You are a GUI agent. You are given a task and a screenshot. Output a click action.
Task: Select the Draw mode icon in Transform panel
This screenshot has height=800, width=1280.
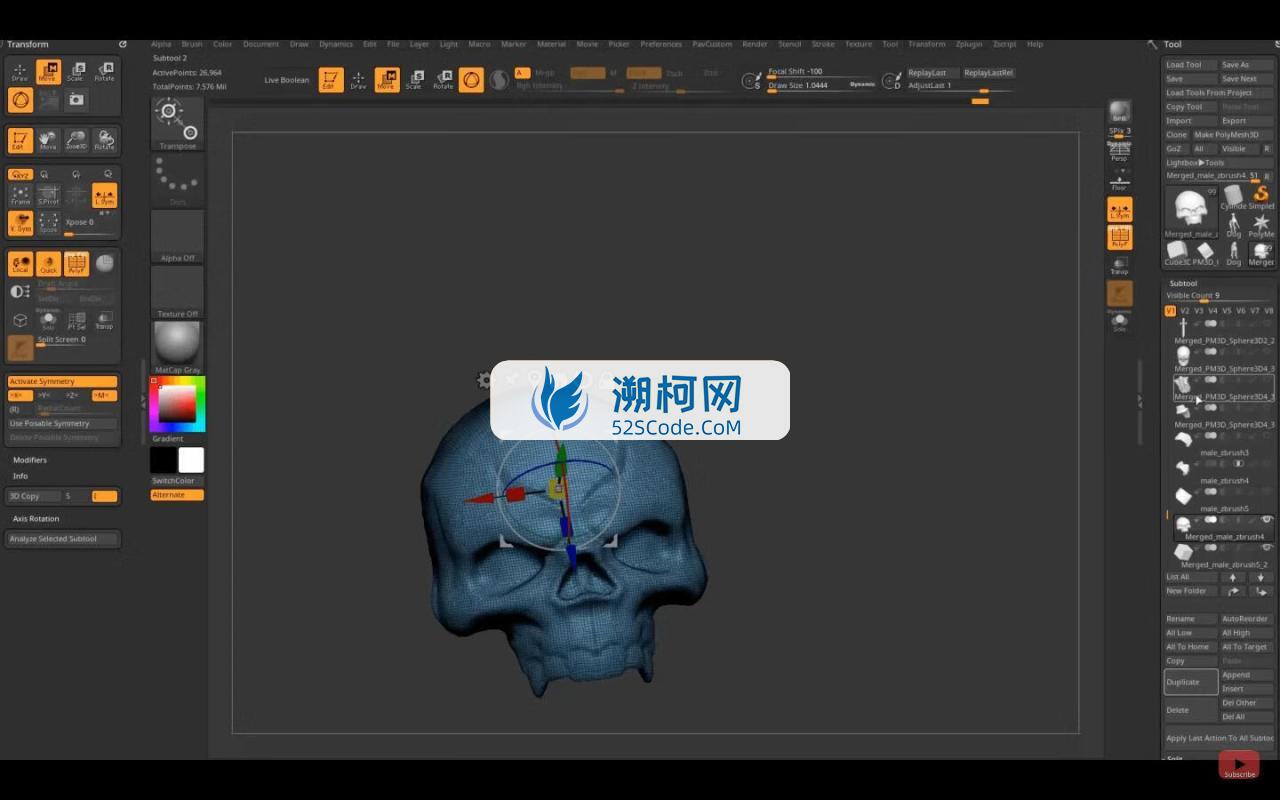19,71
